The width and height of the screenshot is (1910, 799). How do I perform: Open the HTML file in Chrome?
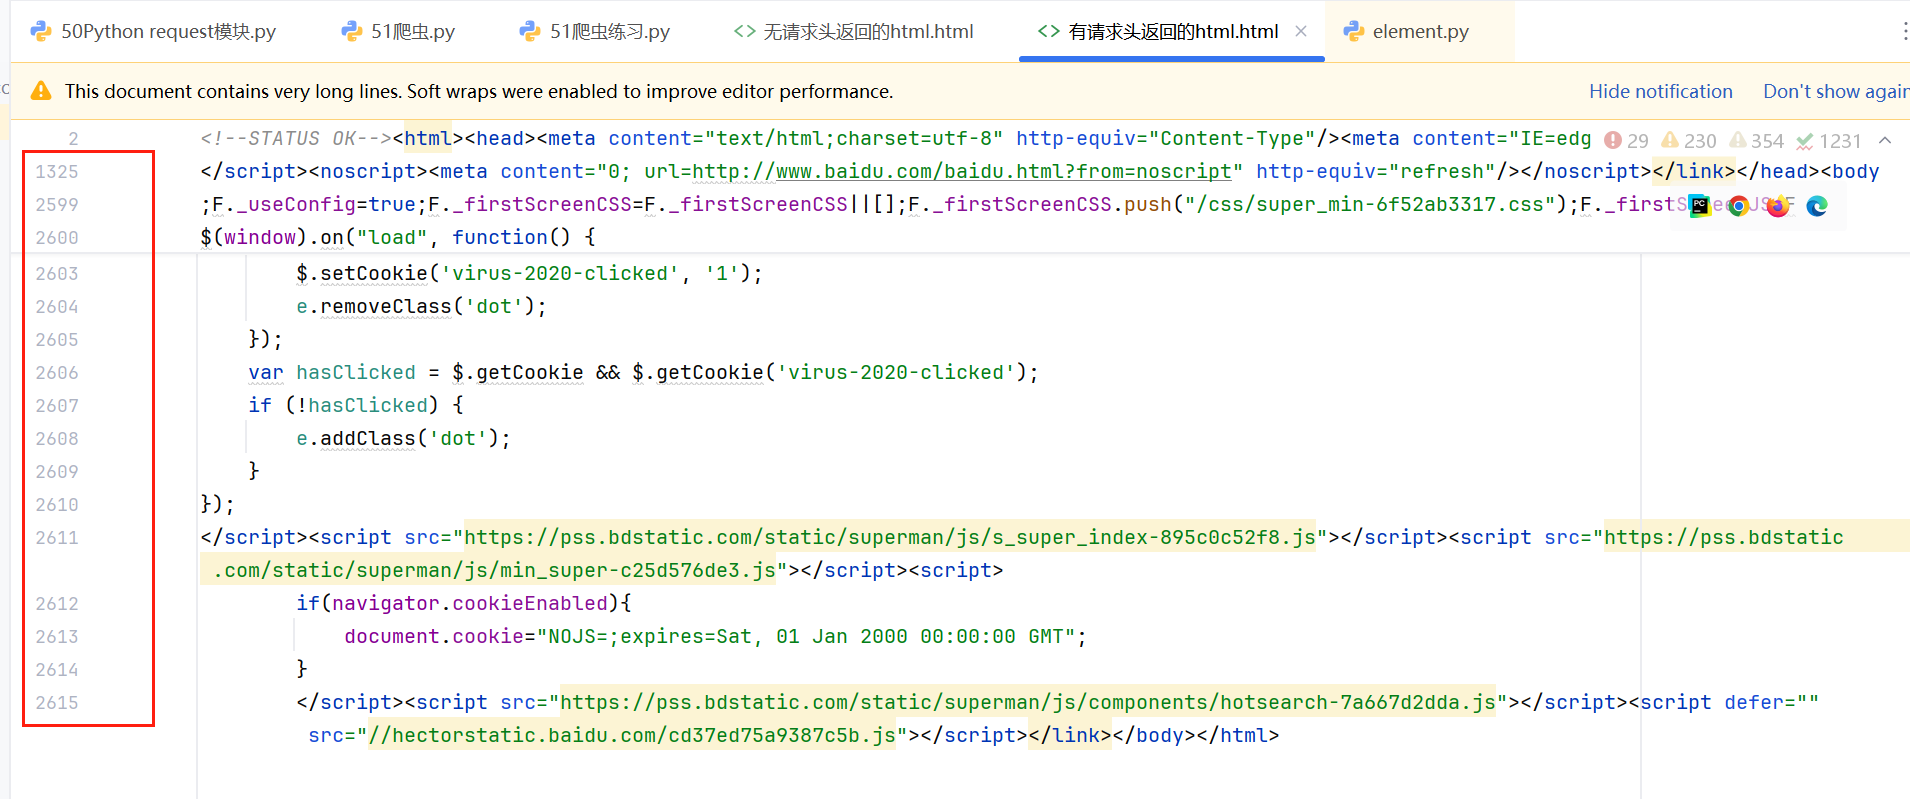pos(1739,206)
